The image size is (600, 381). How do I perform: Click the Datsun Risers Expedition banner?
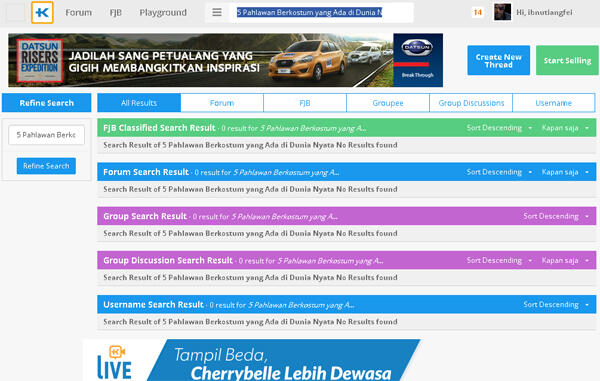pos(225,60)
